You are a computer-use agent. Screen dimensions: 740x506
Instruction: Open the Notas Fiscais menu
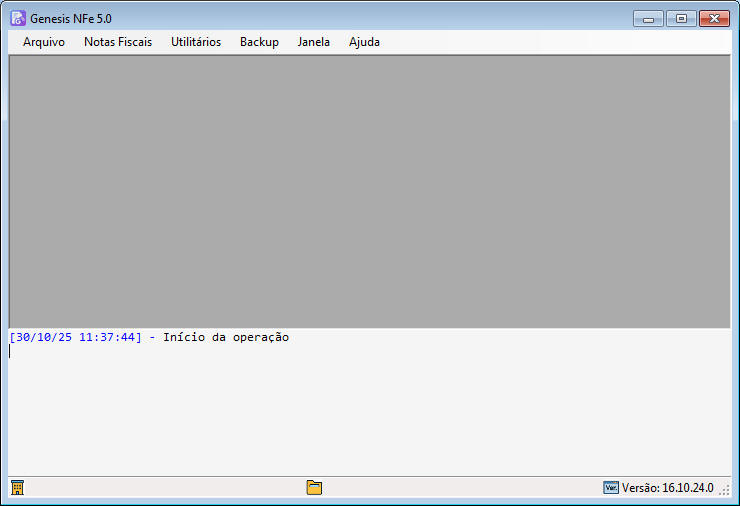pyautogui.click(x=118, y=42)
